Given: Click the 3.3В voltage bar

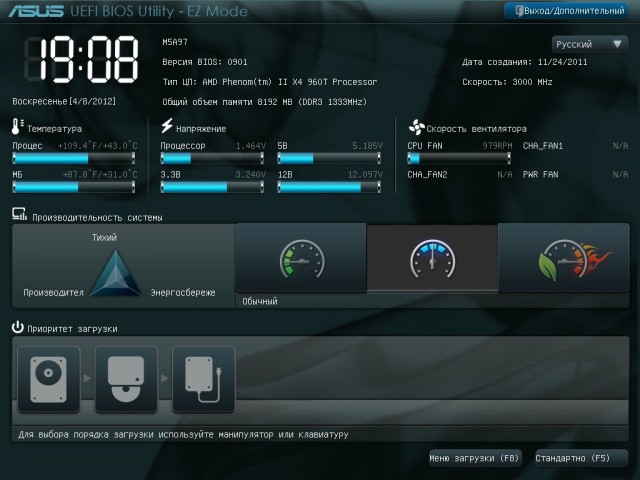Looking at the screenshot, I should pos(212,187).
